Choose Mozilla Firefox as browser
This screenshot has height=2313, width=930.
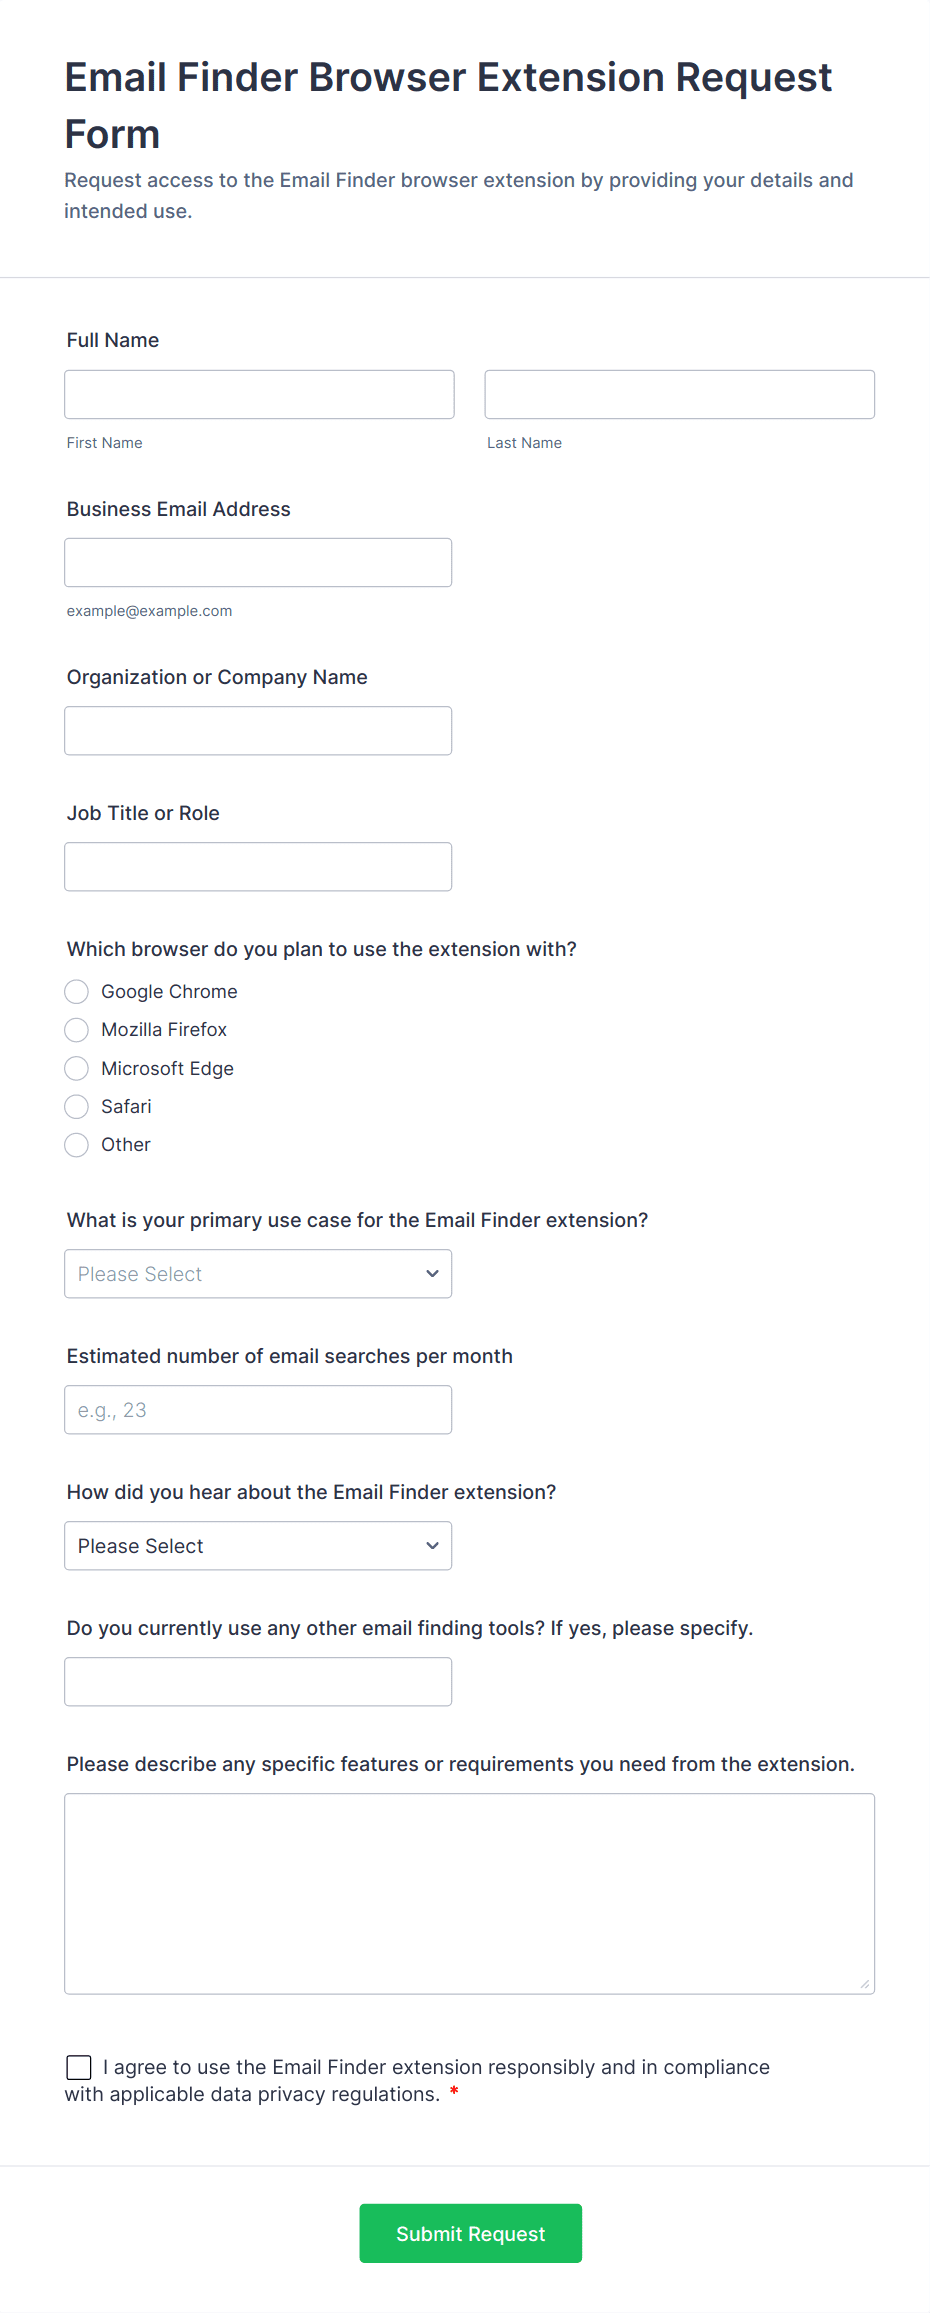(77, 1029)
